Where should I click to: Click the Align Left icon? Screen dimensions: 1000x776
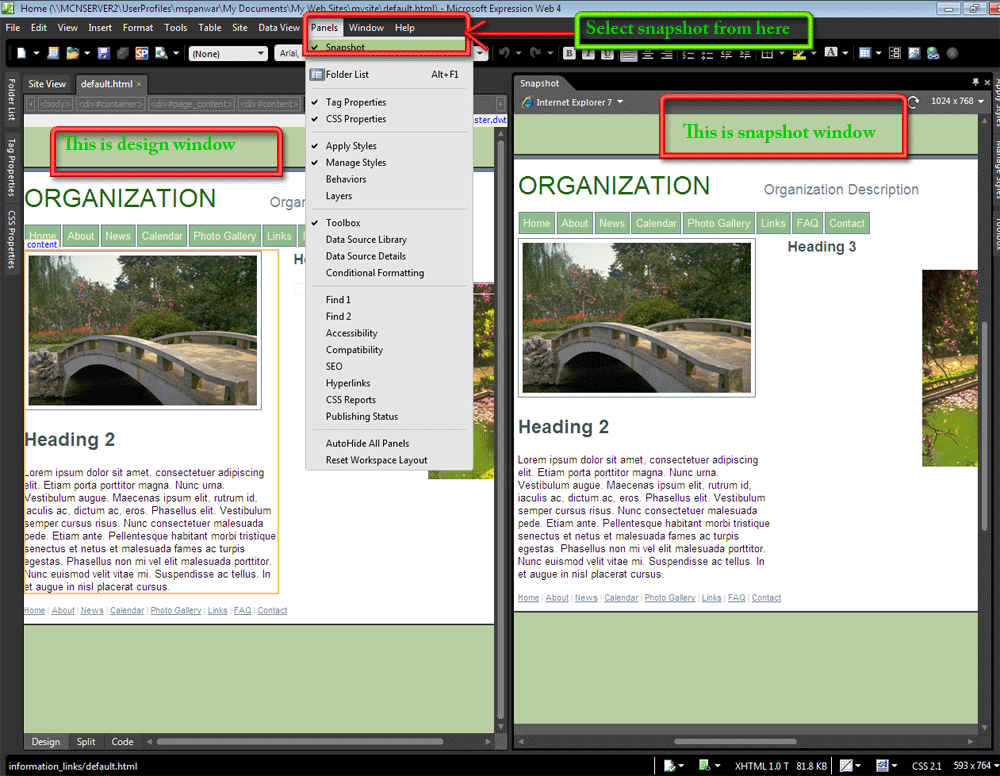(x=629, y=54)
